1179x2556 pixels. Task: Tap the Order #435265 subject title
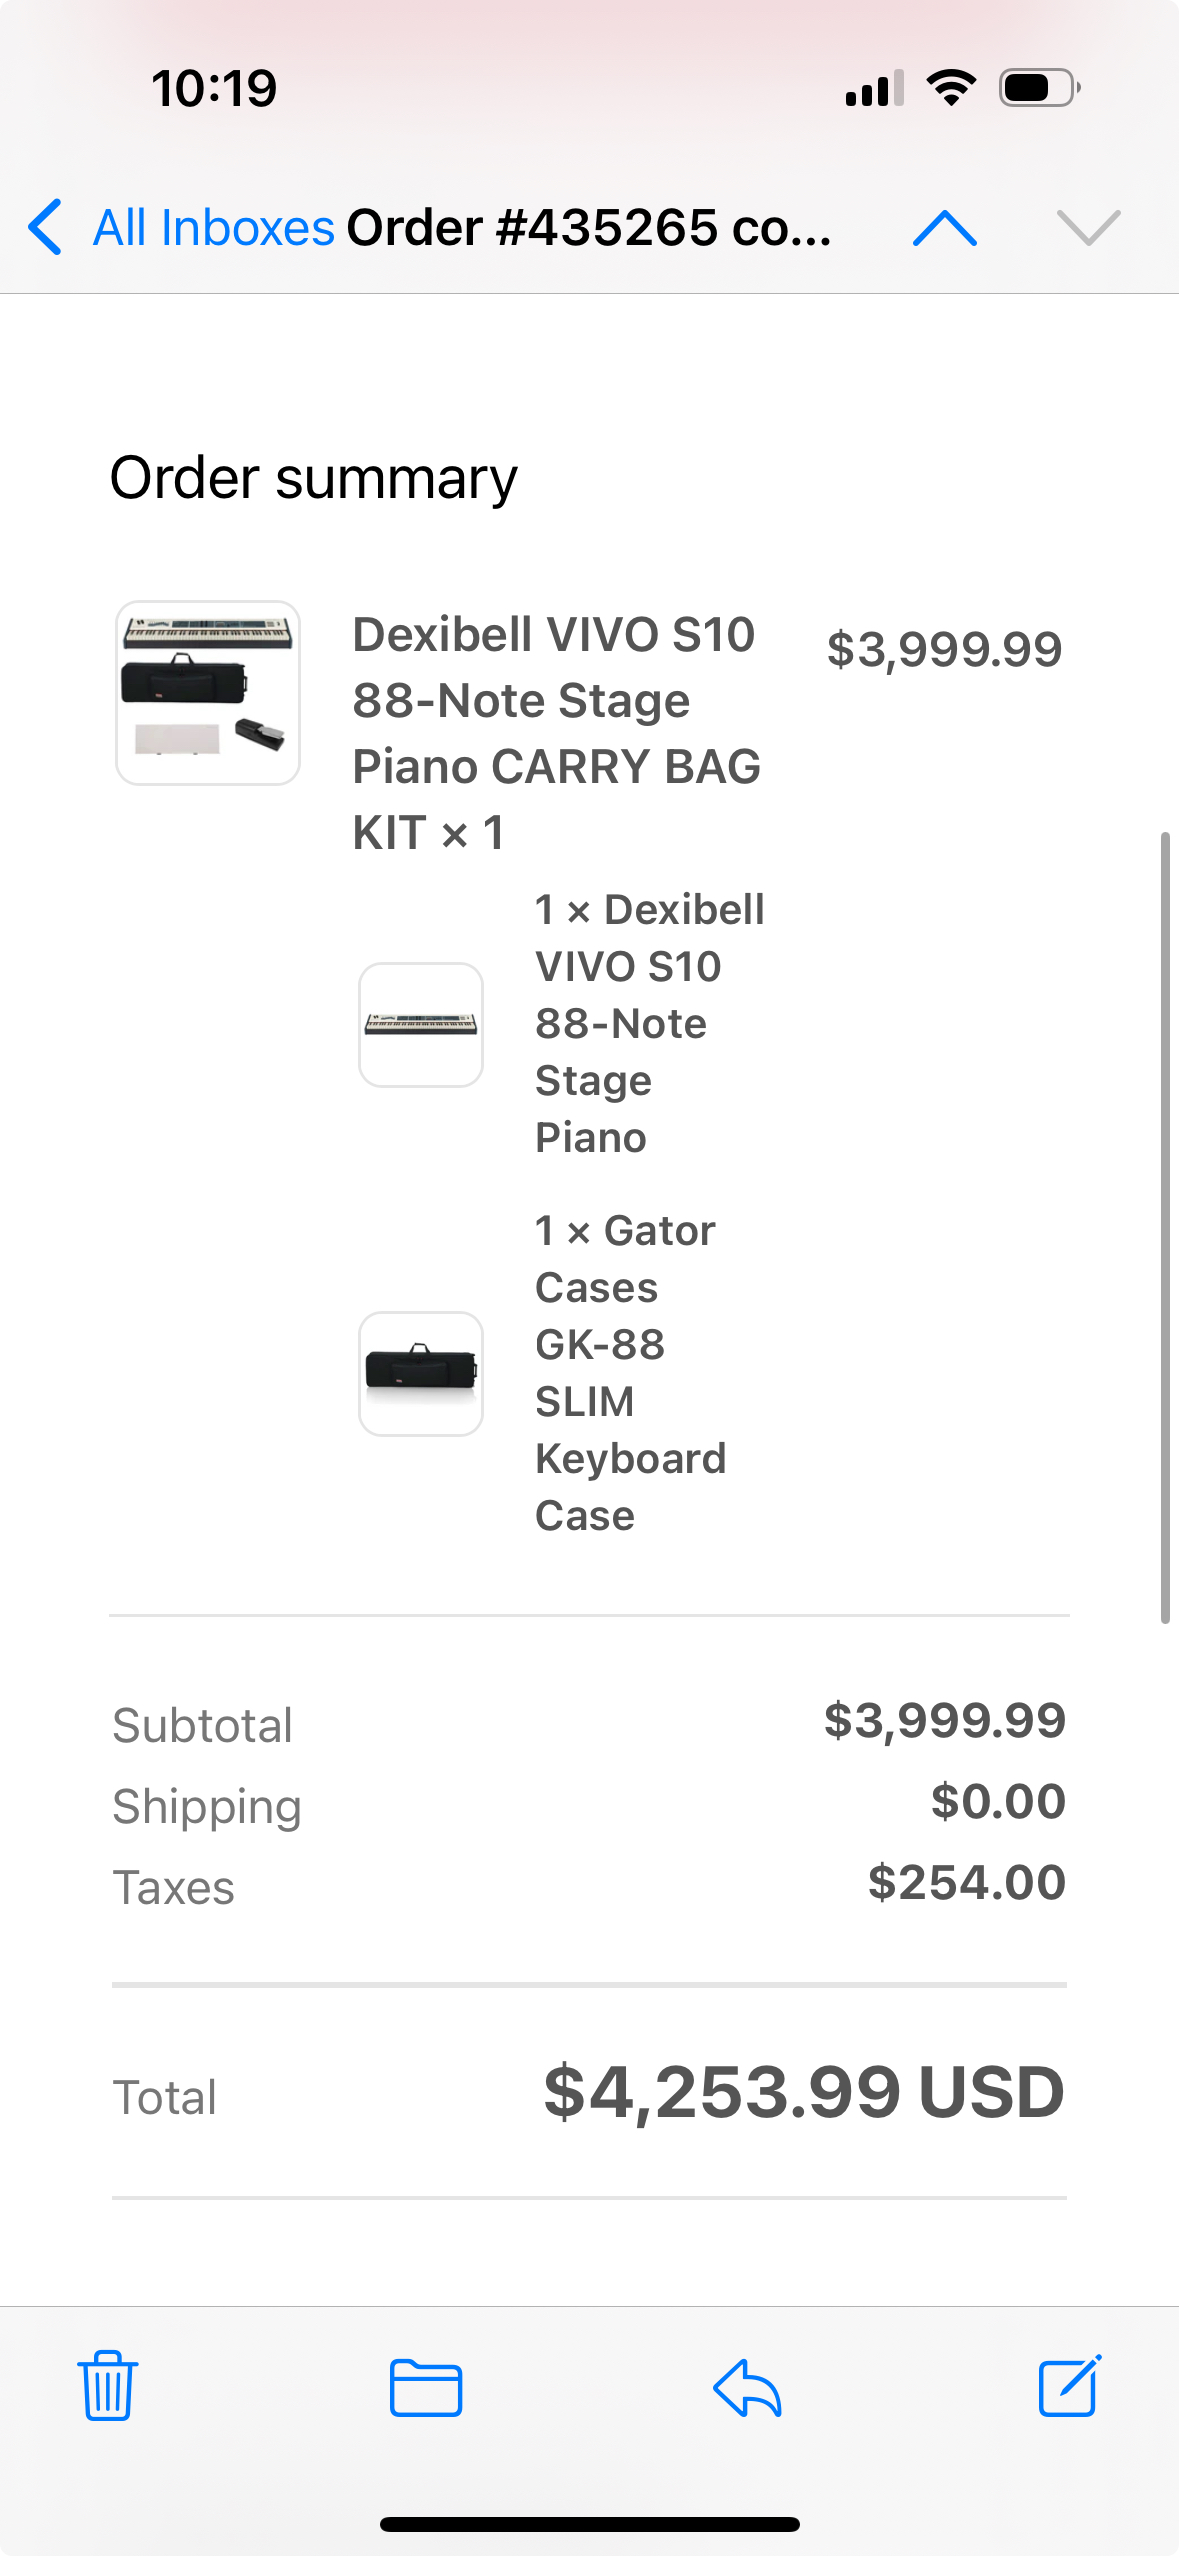click(x=588, y=228)
